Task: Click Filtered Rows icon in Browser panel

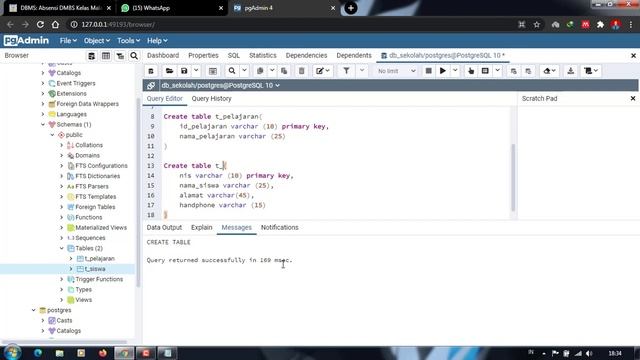Action: (120, 56)
